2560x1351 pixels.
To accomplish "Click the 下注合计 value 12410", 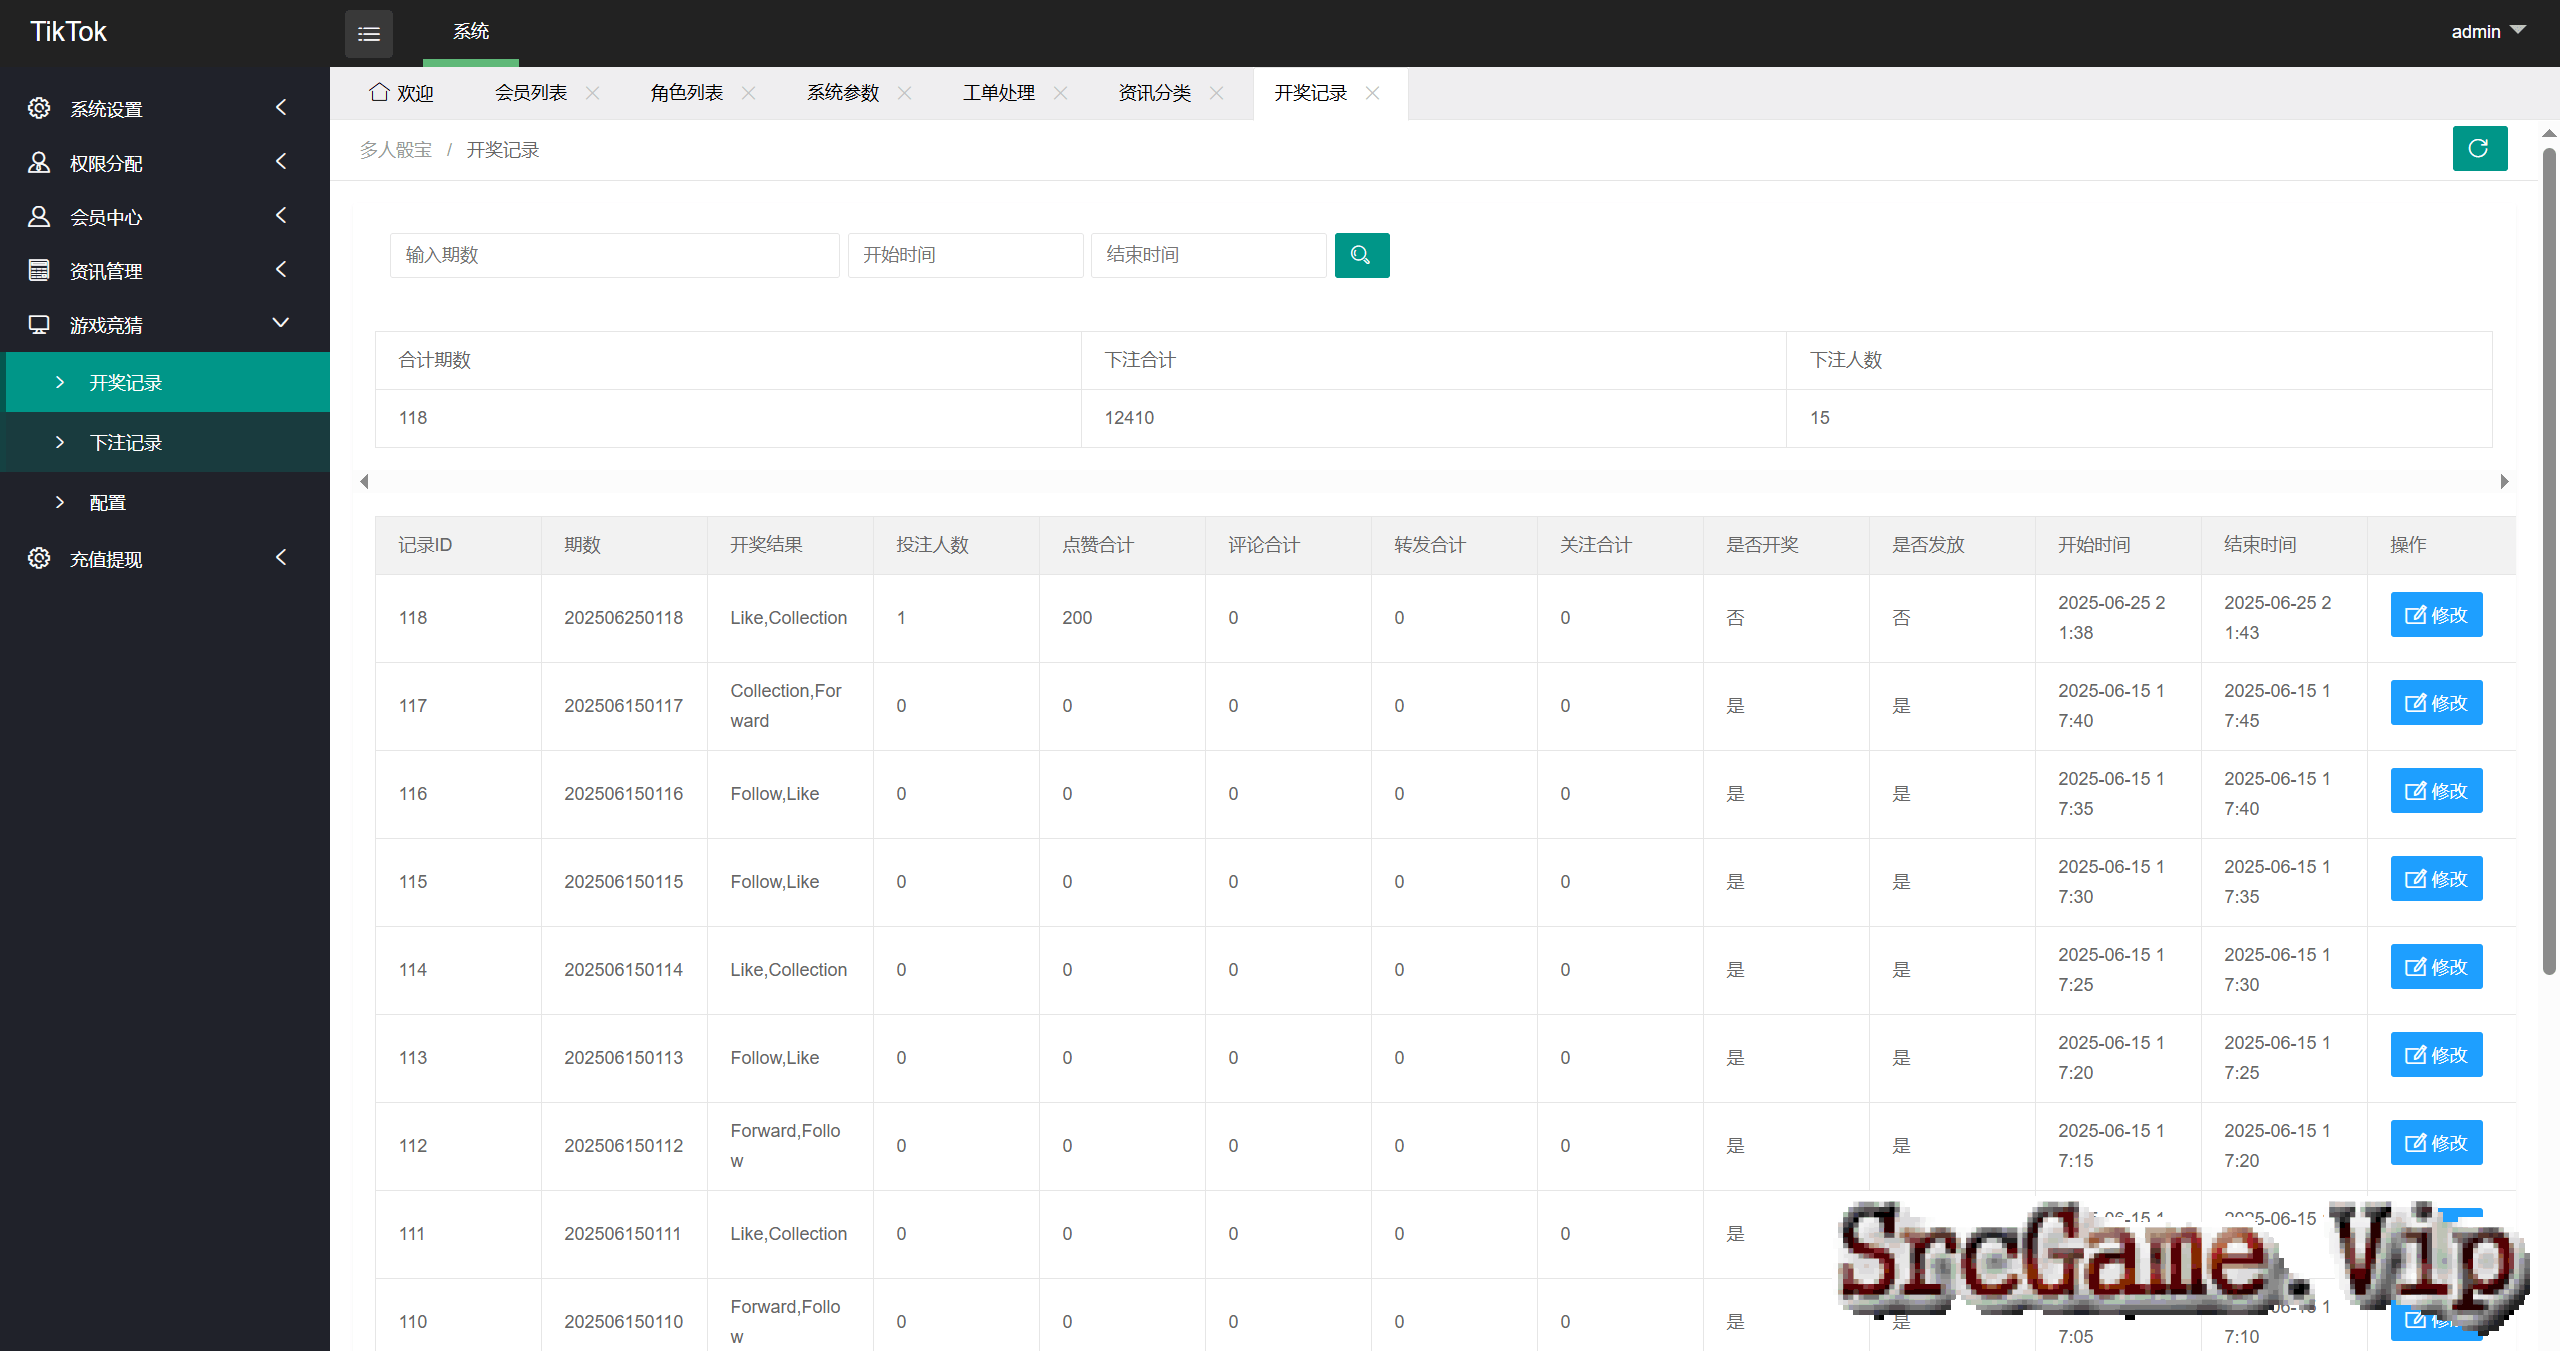I will coord(1129,418).
